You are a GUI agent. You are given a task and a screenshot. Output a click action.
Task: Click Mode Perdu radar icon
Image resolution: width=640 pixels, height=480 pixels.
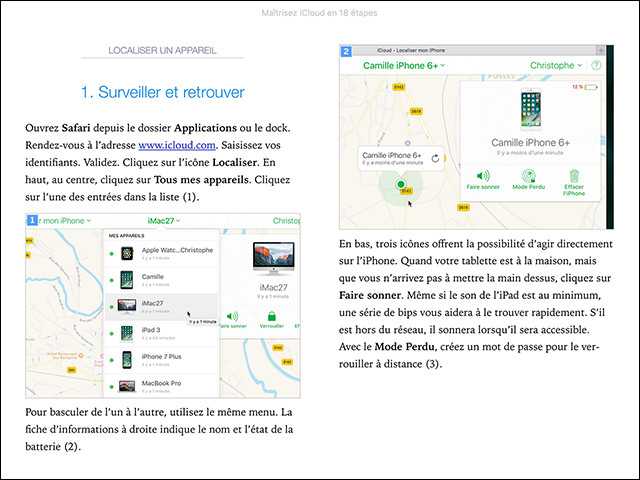point(529,176)
